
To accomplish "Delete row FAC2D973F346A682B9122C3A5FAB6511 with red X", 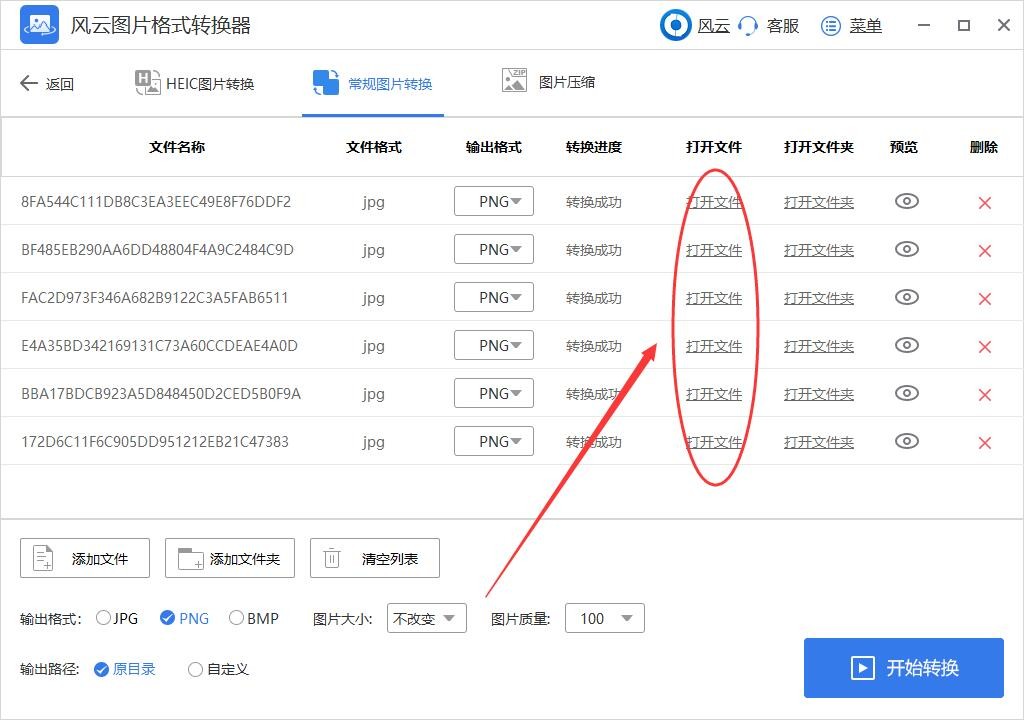I will 985,299.
